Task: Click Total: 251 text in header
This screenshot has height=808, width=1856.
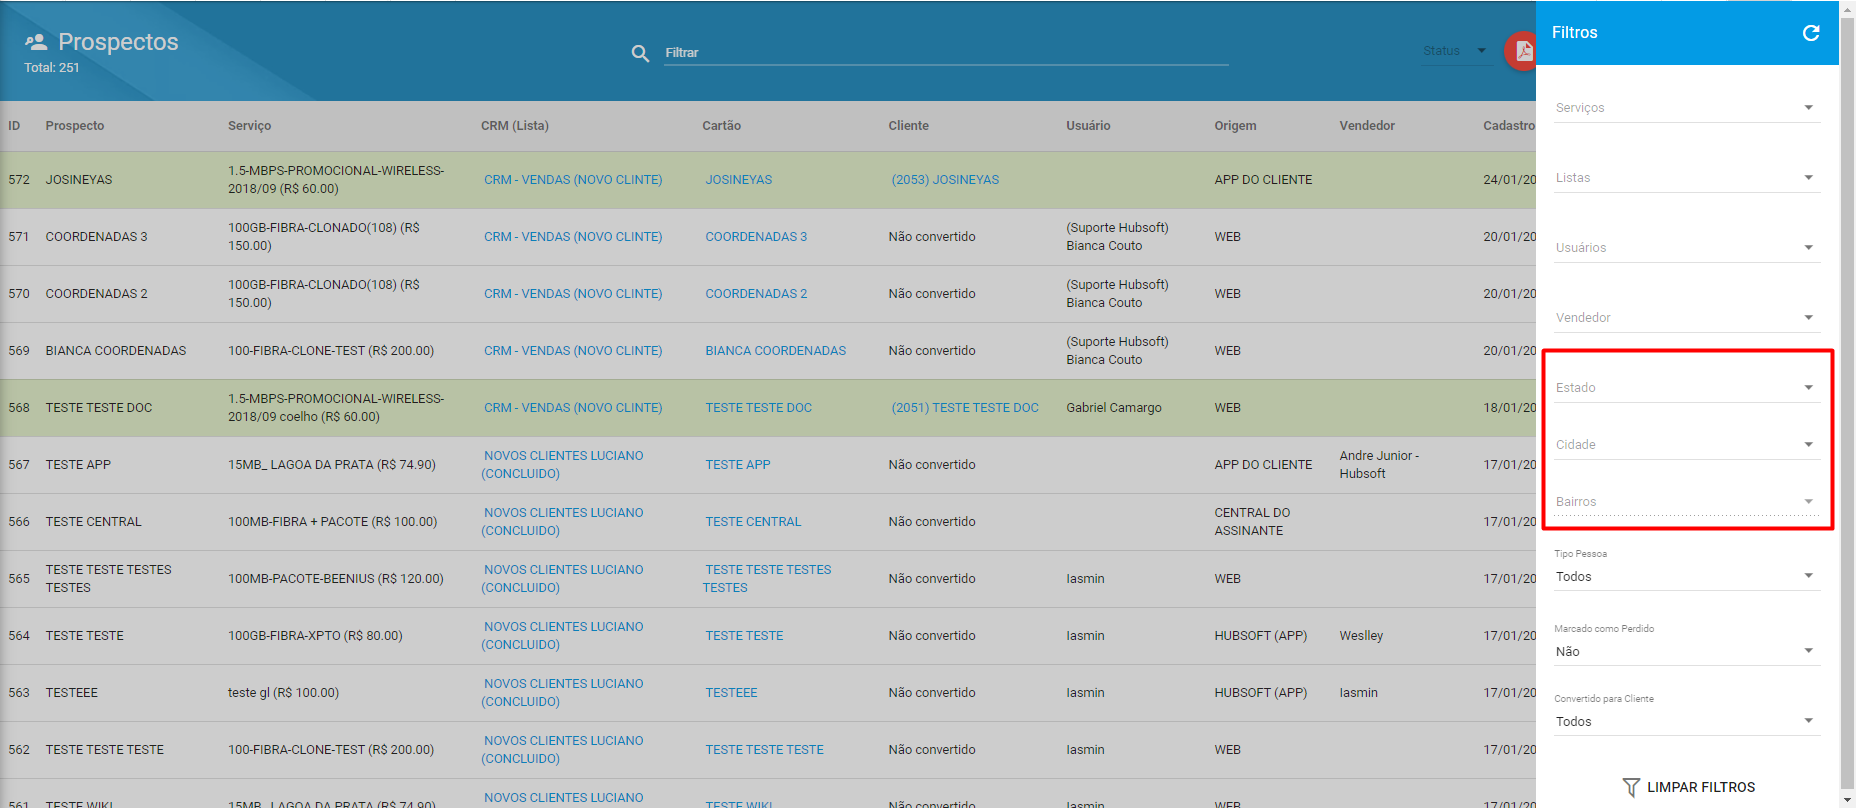Action: [52, 68]
